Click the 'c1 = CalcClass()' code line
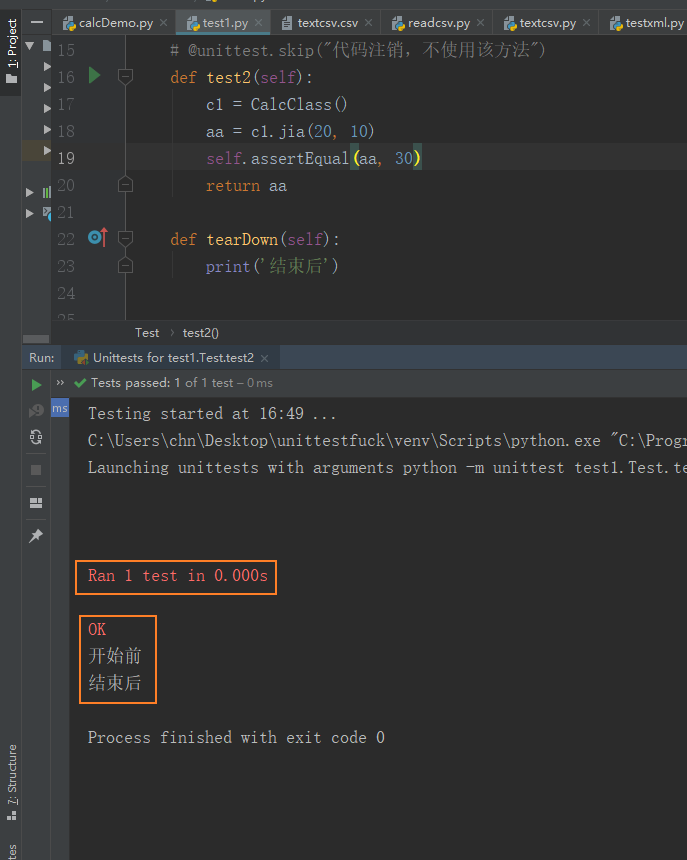Image resolution: width=687 pixels, height=860 pixels. pos(277,104)
